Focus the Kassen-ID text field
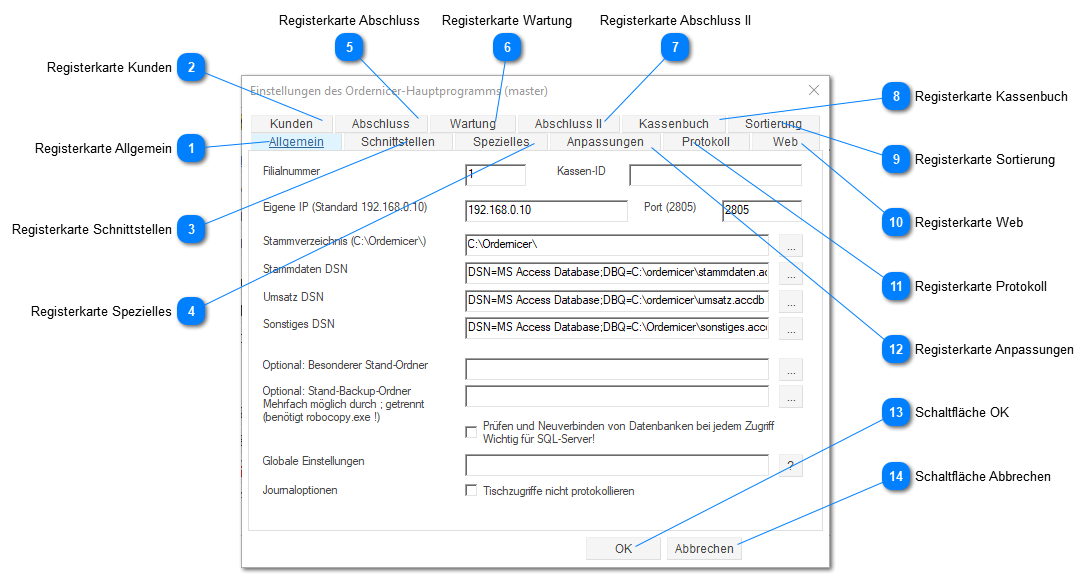This screenshot has width=1090, height=576. (714, 176)
